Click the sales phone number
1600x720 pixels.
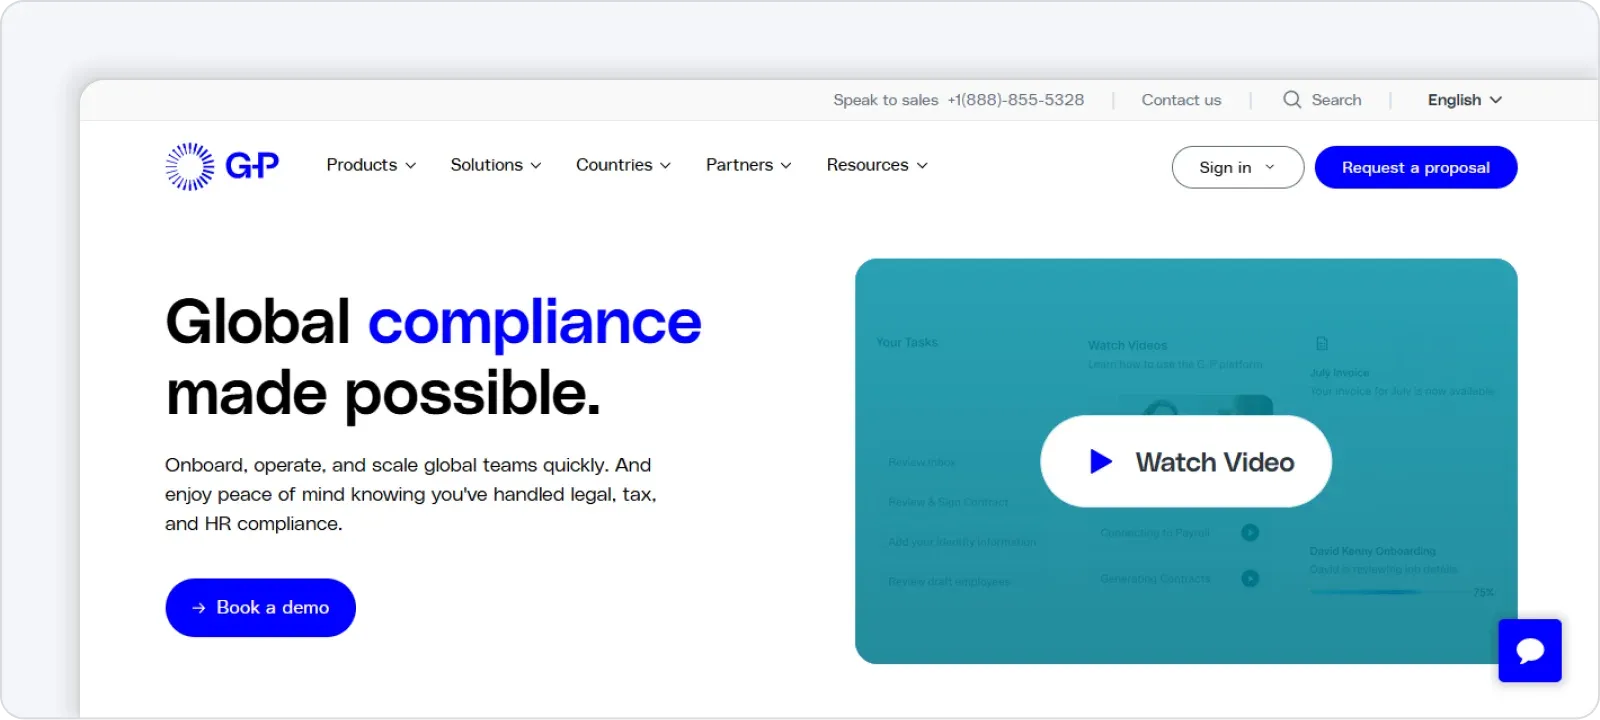tap(1015, 100)
